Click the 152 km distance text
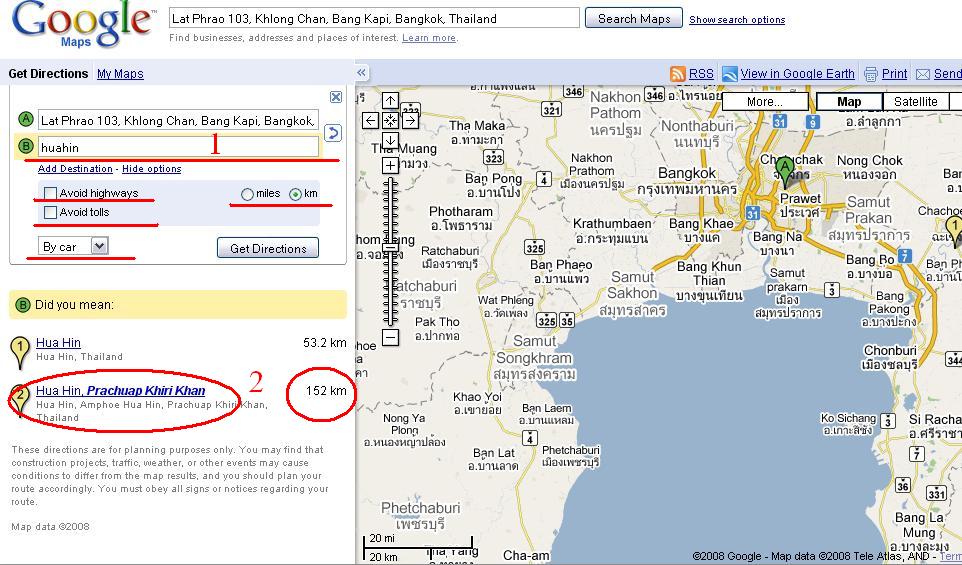962x565 pixels. coord(326,391)
